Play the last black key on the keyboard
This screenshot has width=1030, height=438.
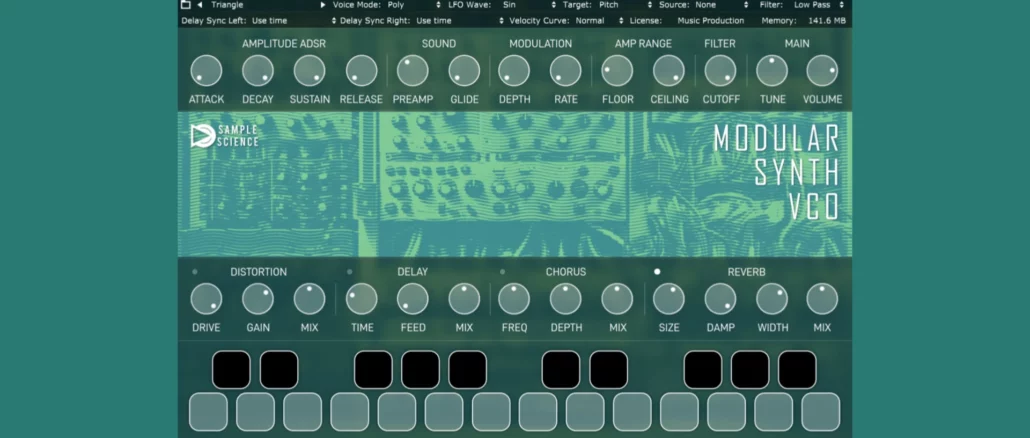pos(797,370)
